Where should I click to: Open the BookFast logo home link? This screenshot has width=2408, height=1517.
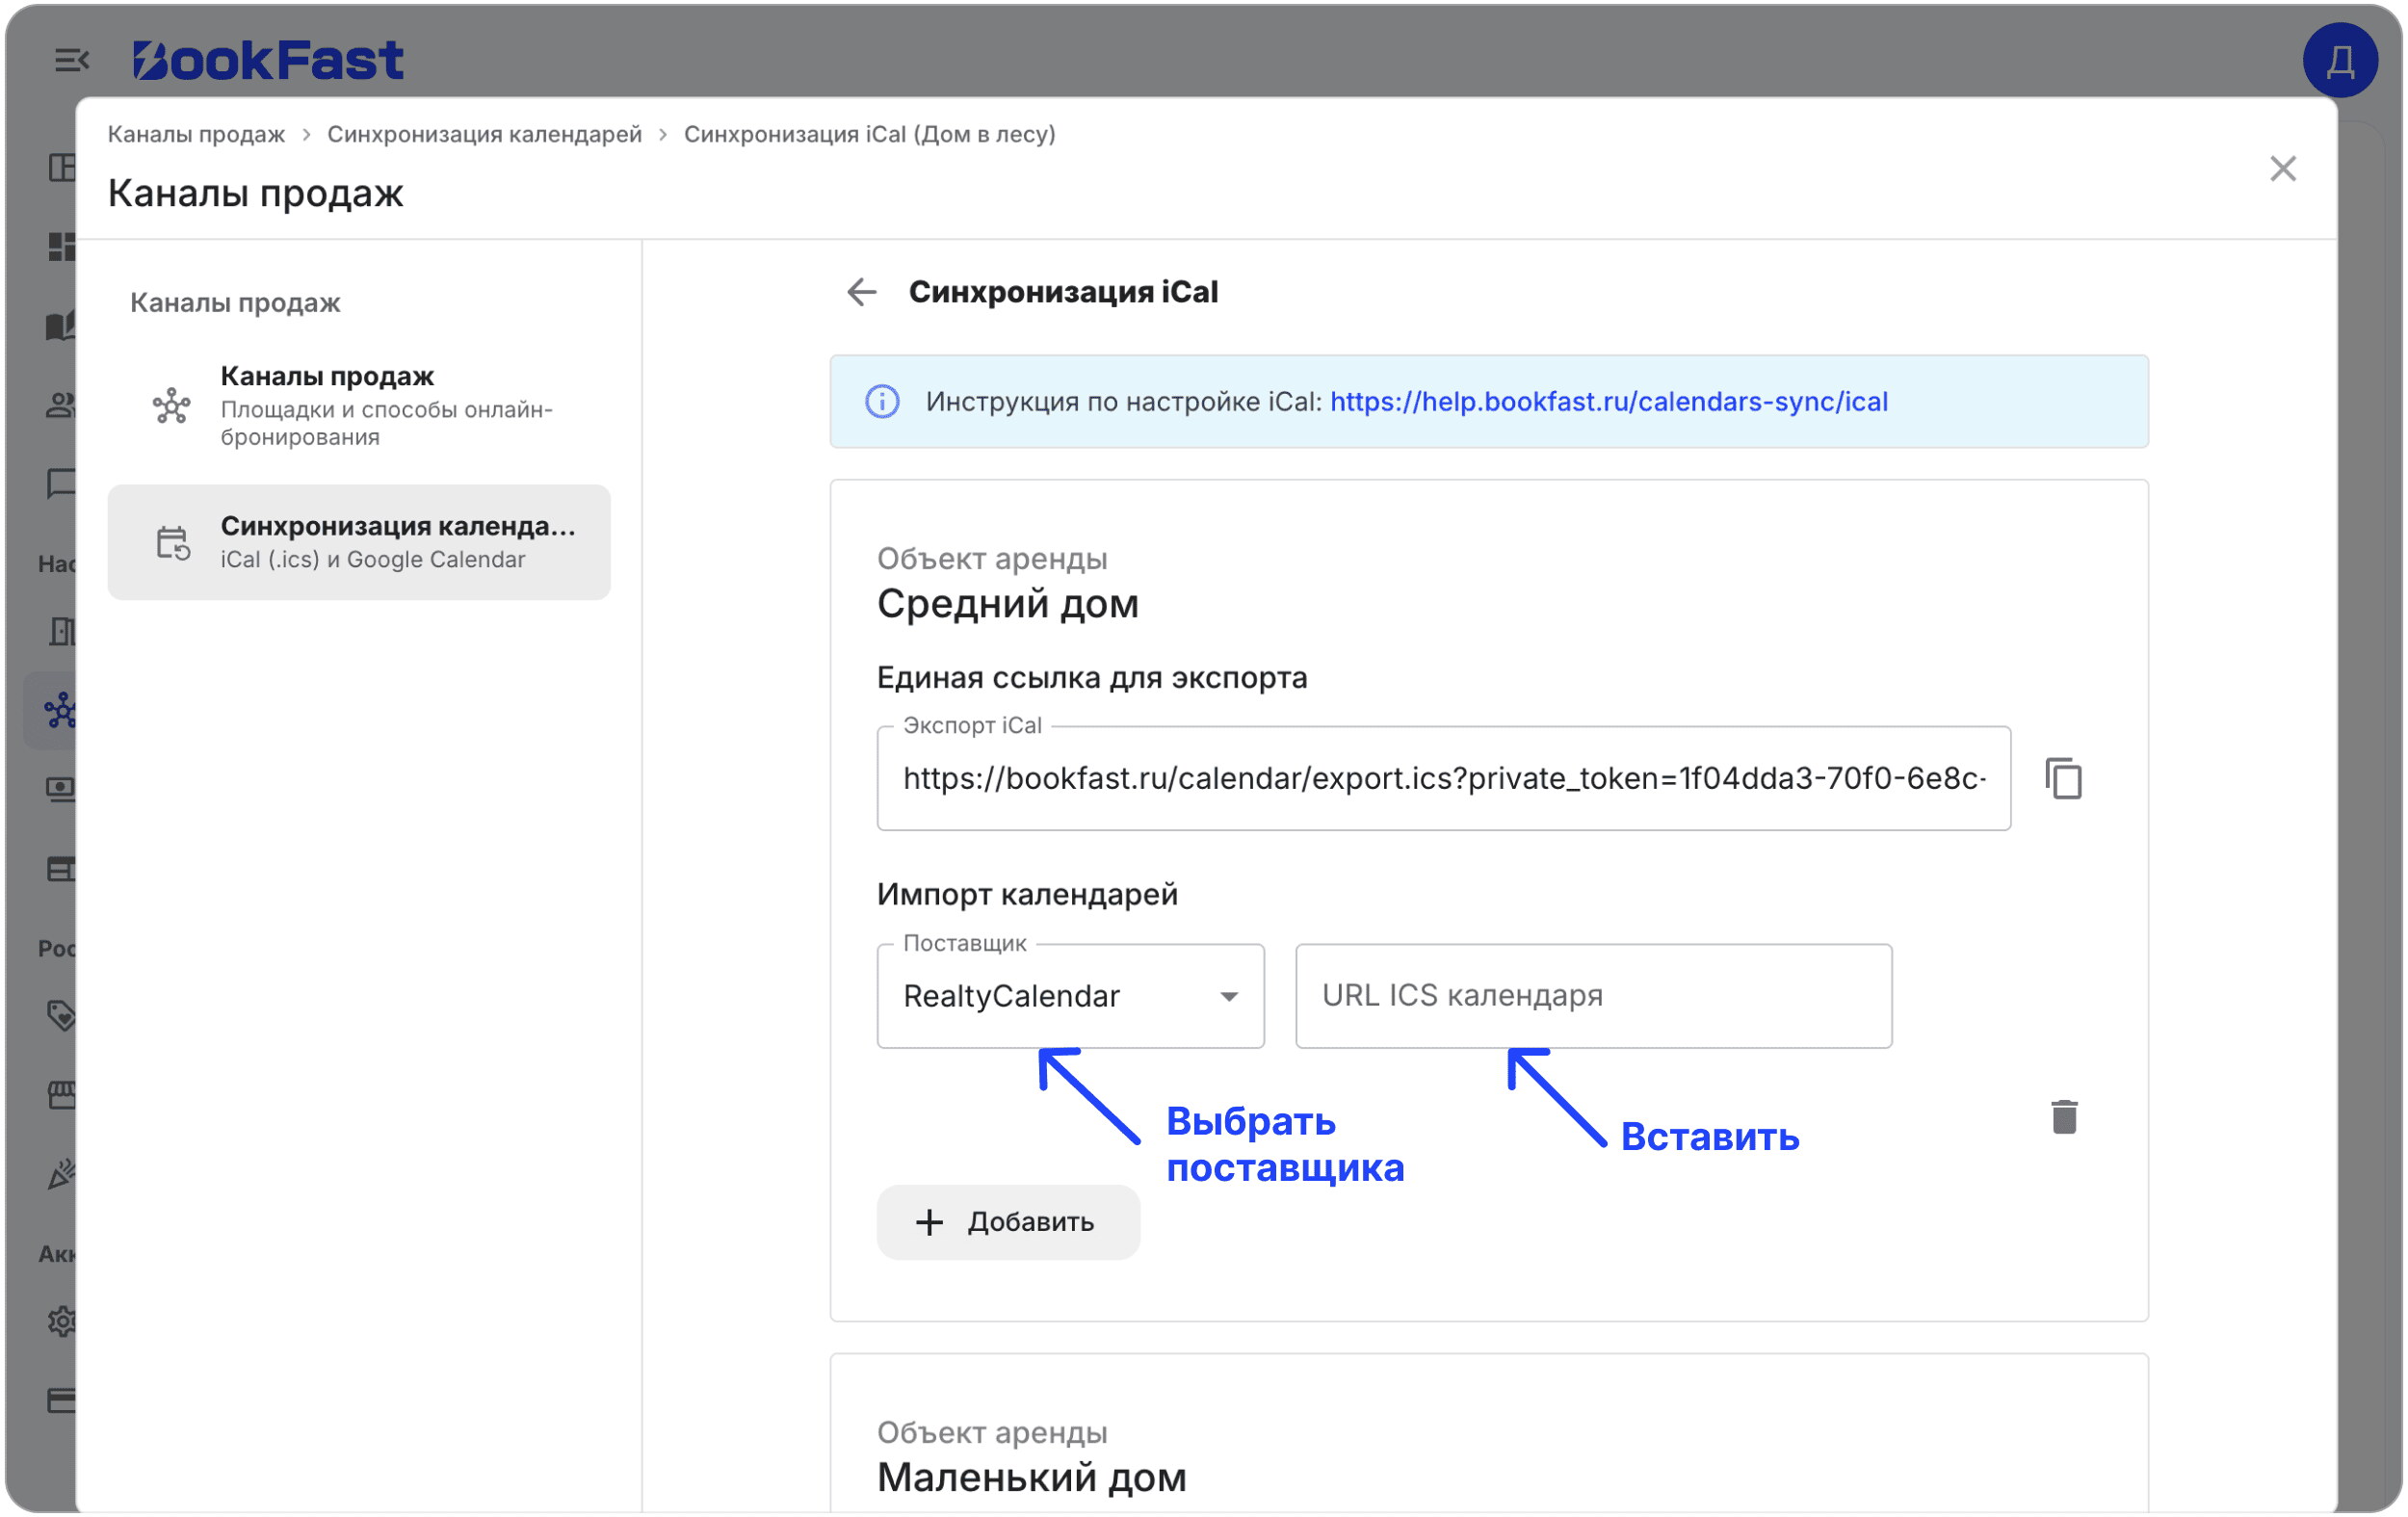pos(268,60)
